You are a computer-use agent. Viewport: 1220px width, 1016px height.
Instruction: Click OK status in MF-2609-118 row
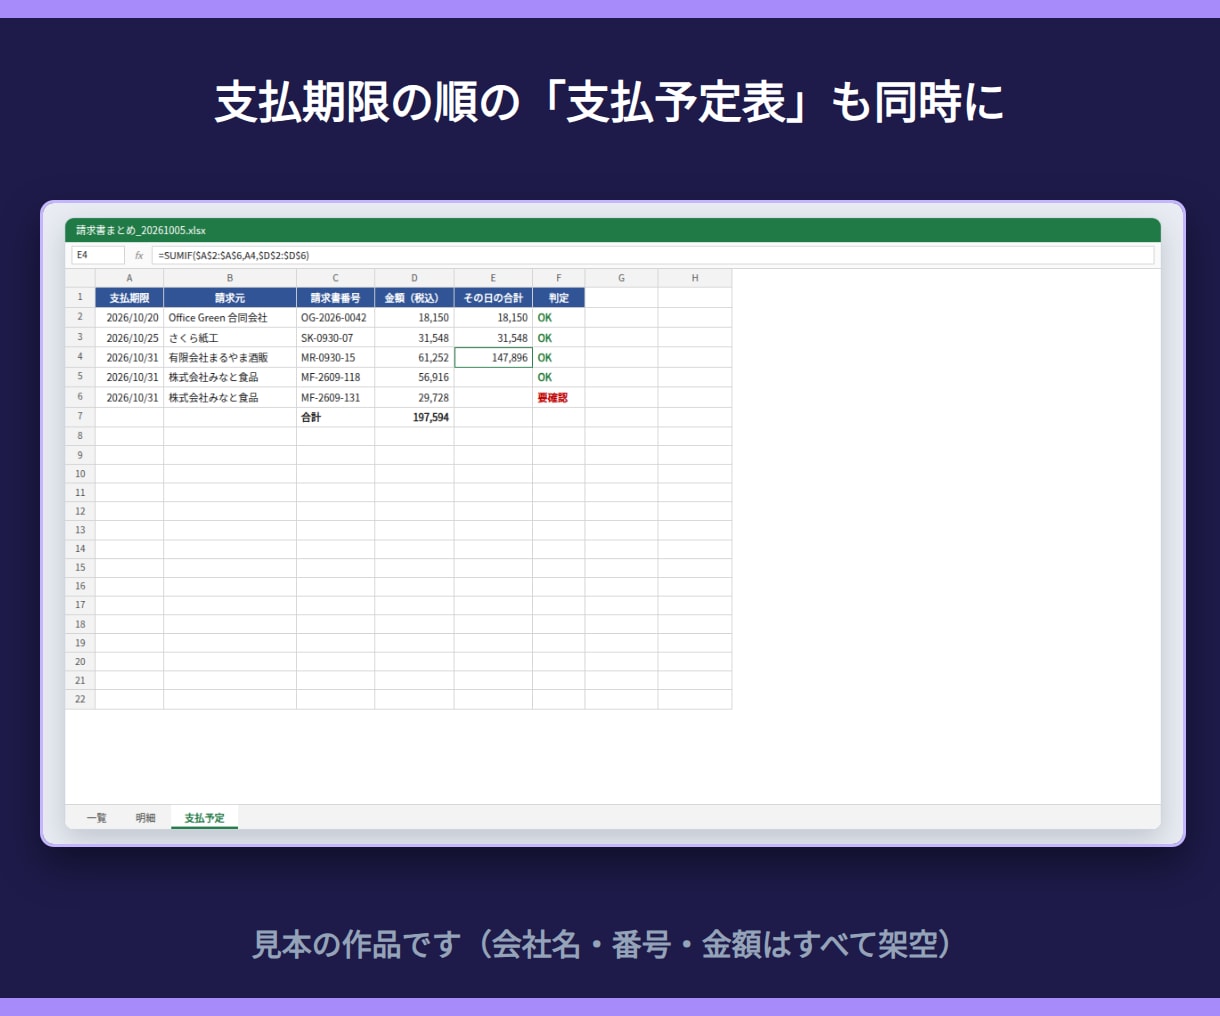pos(559,377)
